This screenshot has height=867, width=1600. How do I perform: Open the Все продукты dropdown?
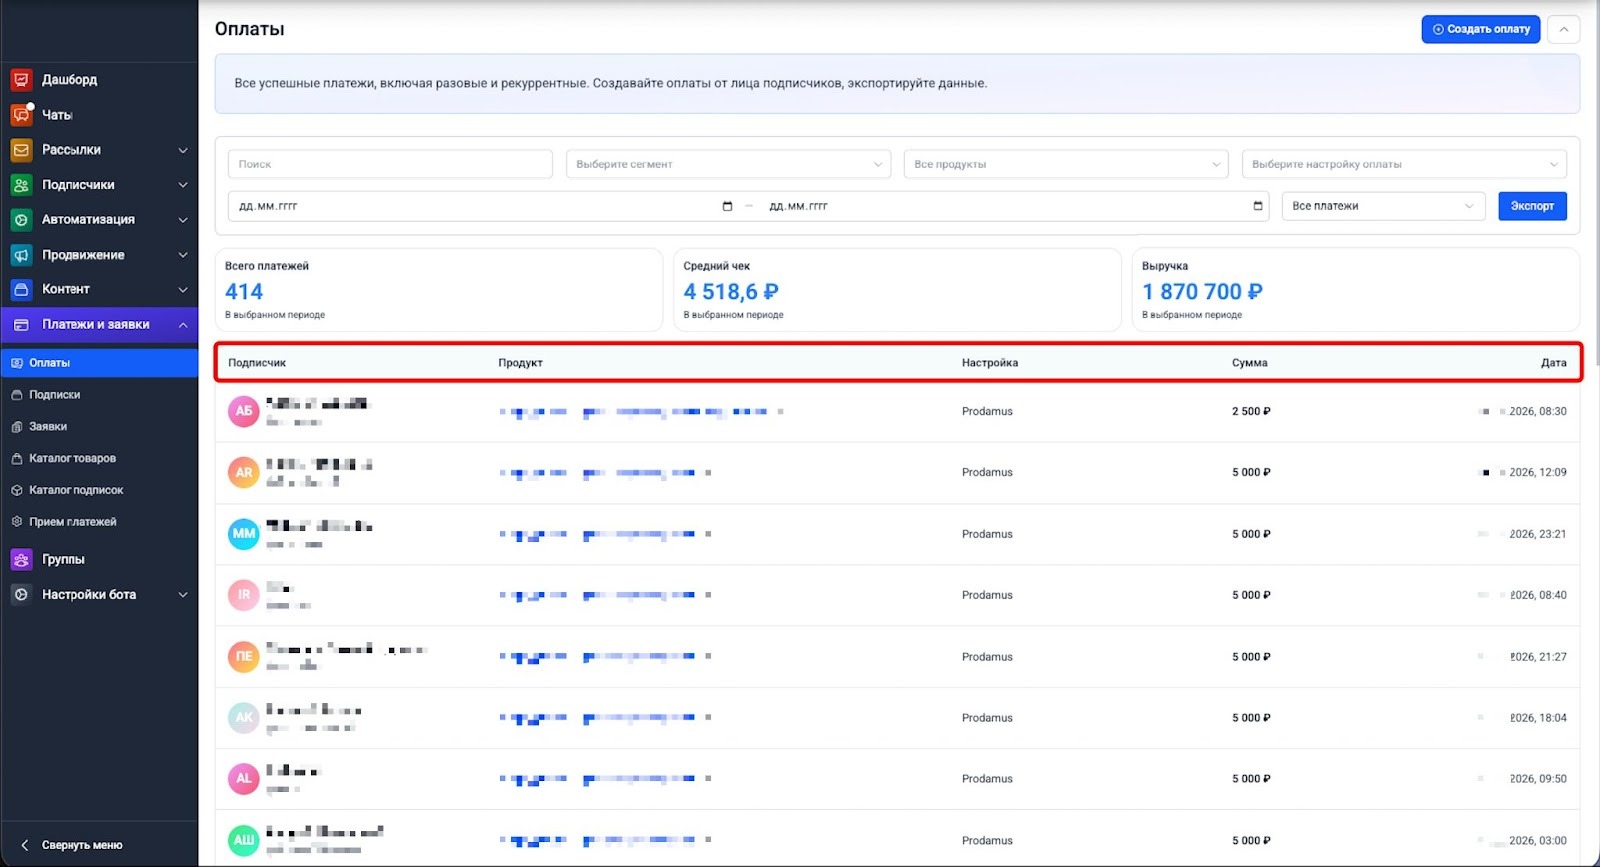coord(1065,164)
